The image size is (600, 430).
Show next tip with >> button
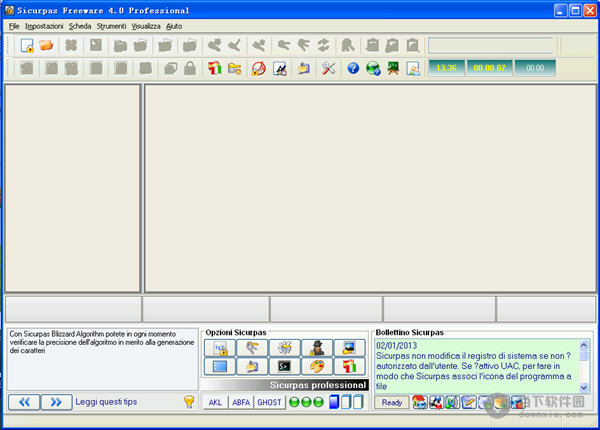pyautogui.click(x=56, y=402)
